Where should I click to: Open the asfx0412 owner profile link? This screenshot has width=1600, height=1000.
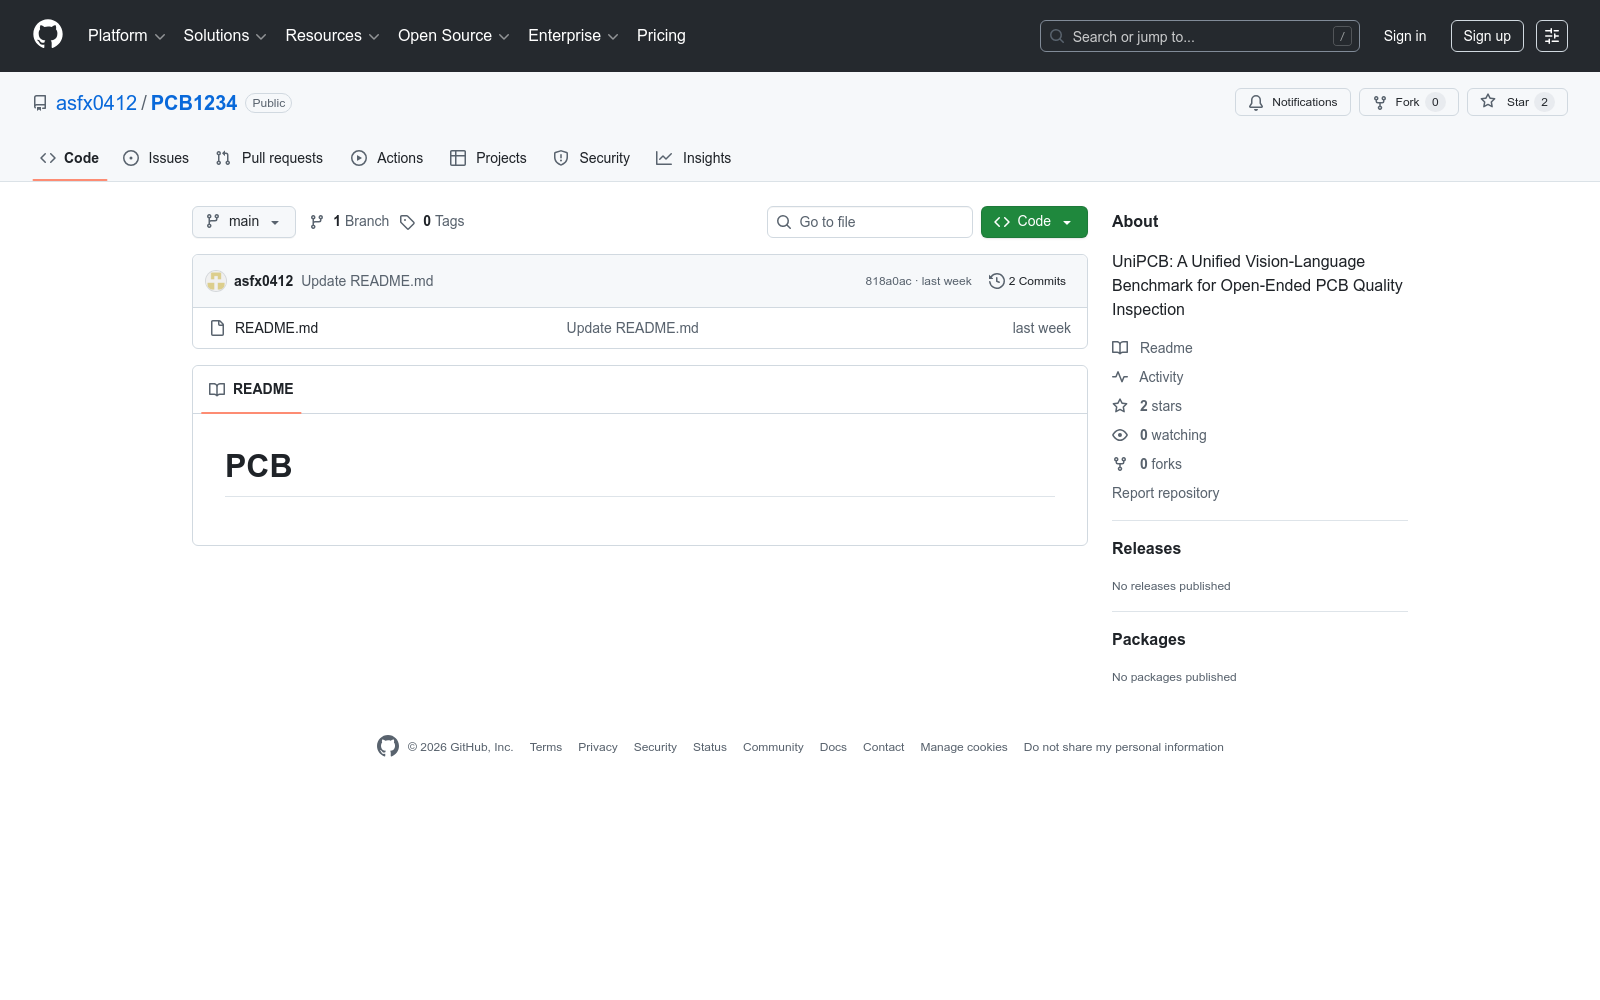pyautogui.click(x=96, y=103)
